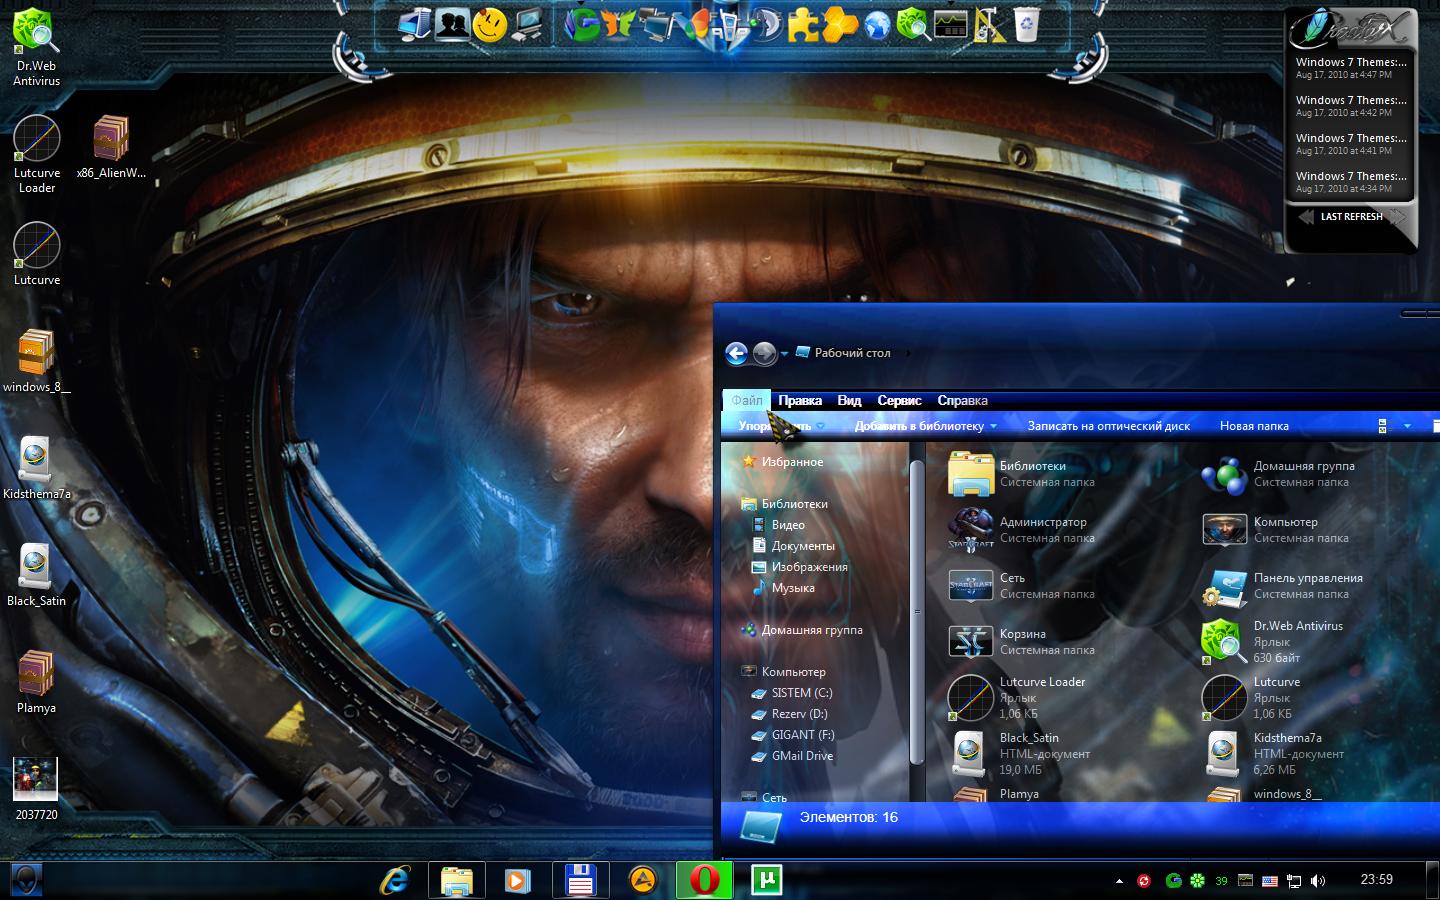Open the recent pages dropdown arrow
The height and width of the screenshot is (900, 1440).
tap(784, 353)
